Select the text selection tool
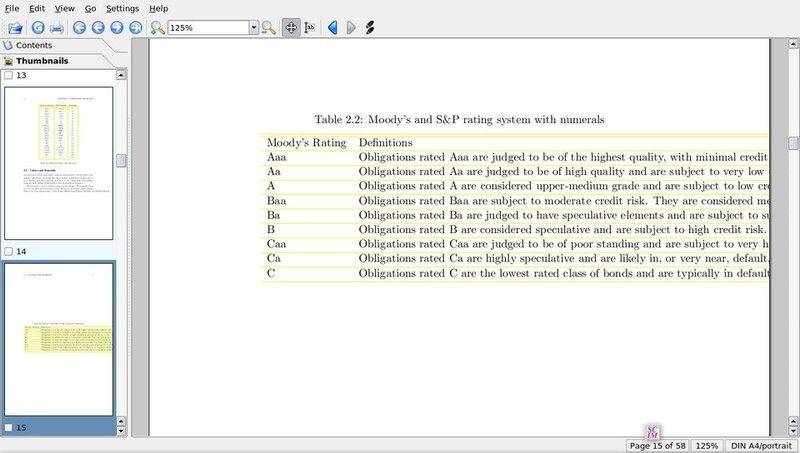The height and width of the screenshot is (453, 800). (x=310, y=28)
